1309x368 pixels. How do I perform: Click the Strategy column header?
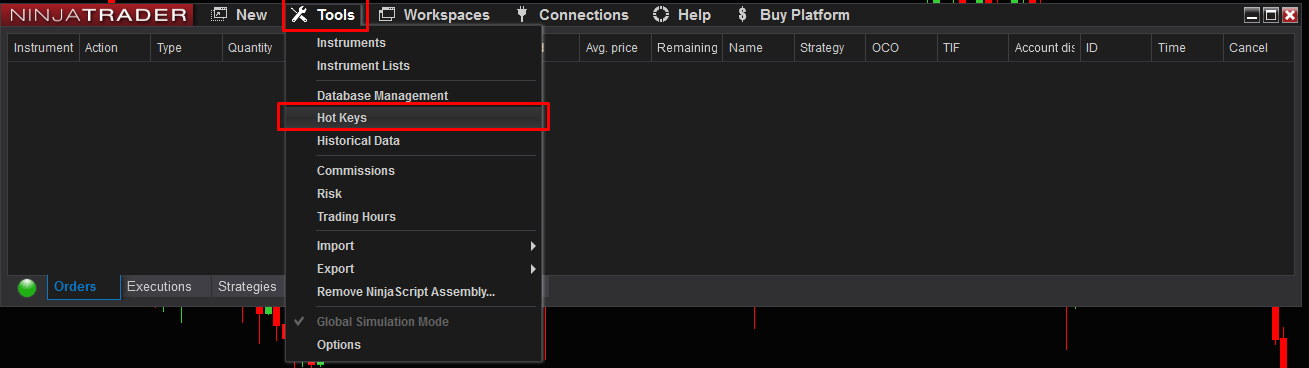click(x=830, y=48)
